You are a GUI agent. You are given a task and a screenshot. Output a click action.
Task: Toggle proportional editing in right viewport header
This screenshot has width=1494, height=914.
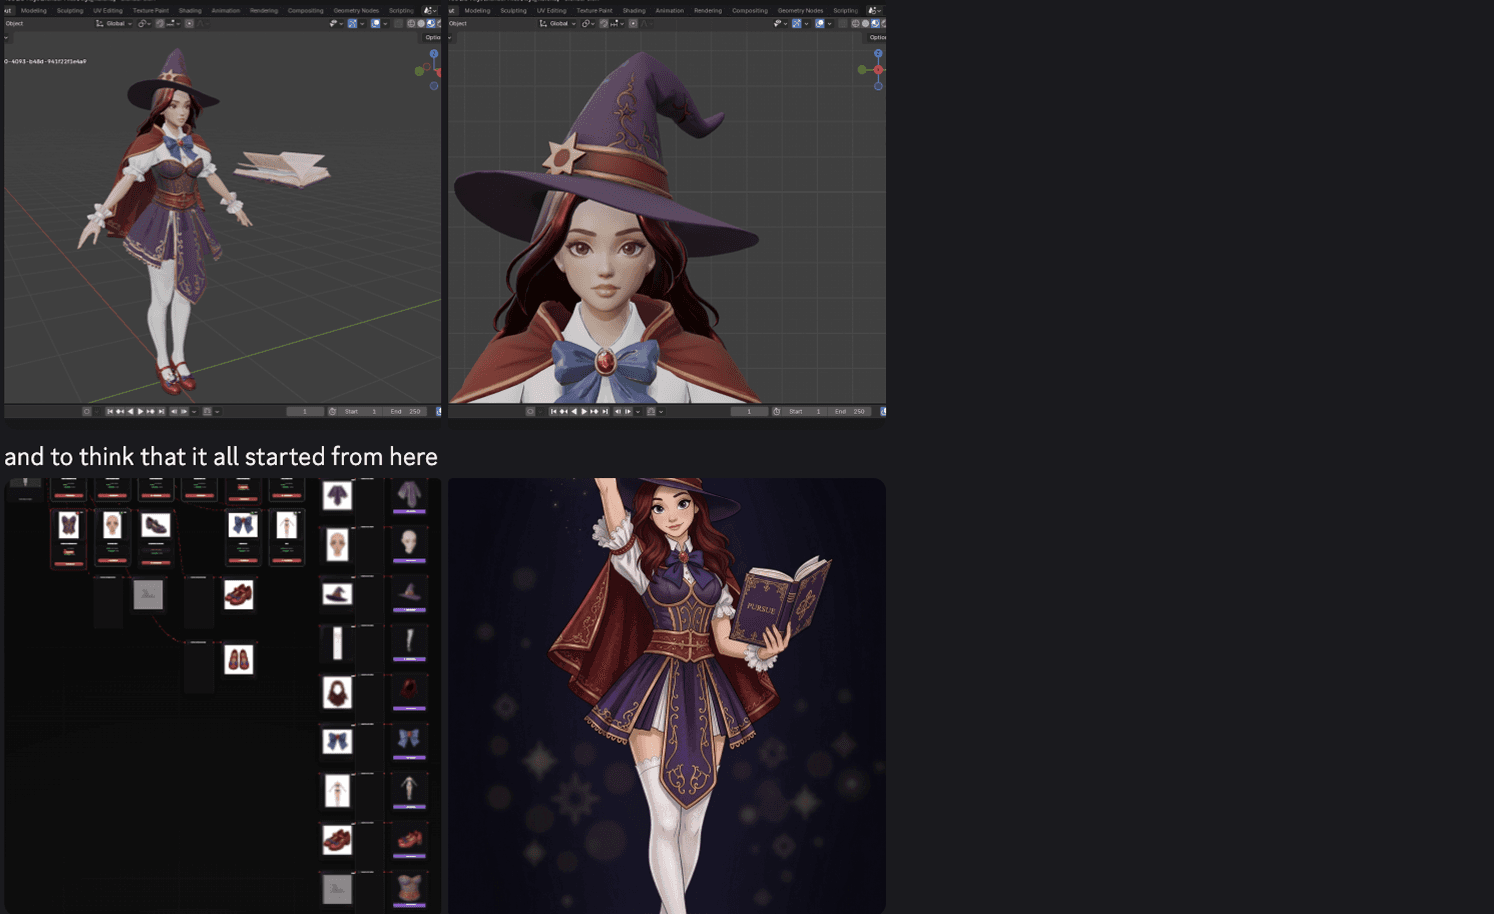coord(633,23)
